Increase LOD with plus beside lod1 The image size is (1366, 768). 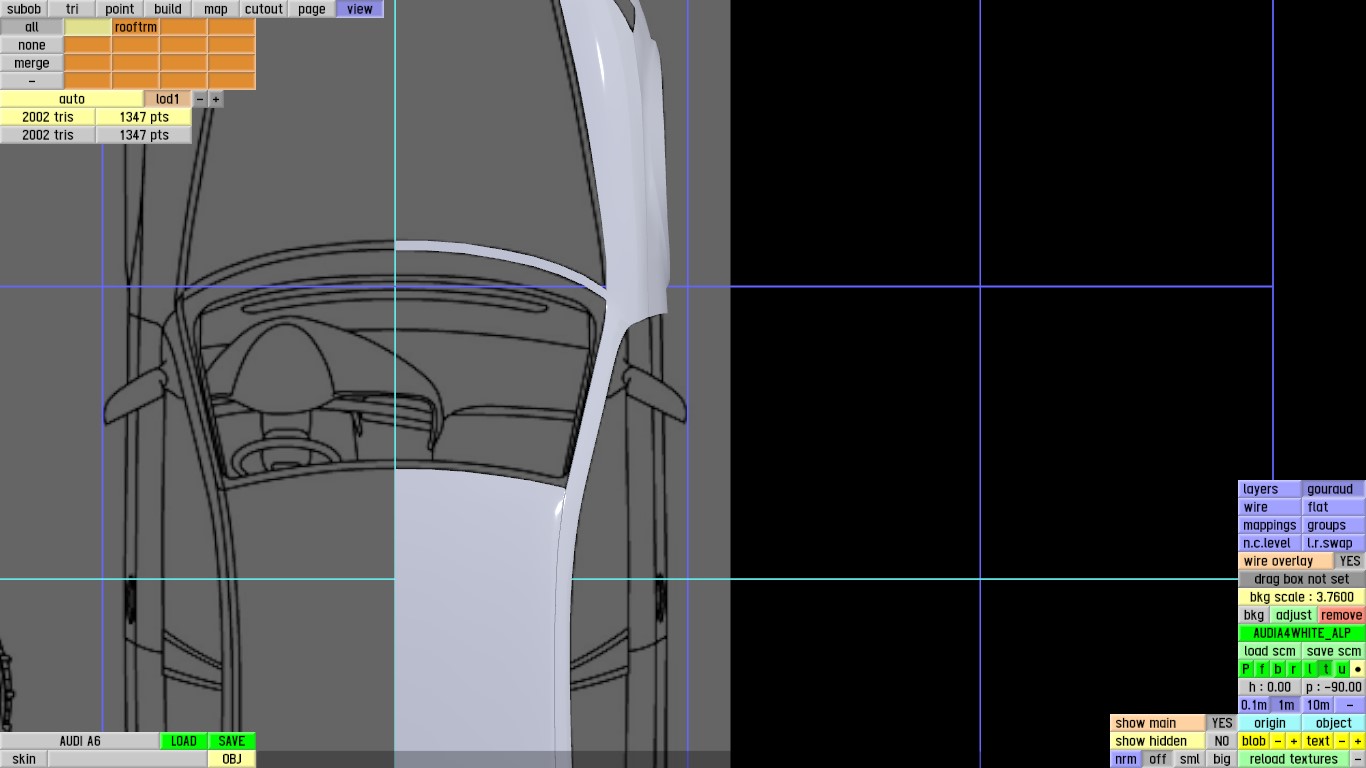tap(216, 99)
